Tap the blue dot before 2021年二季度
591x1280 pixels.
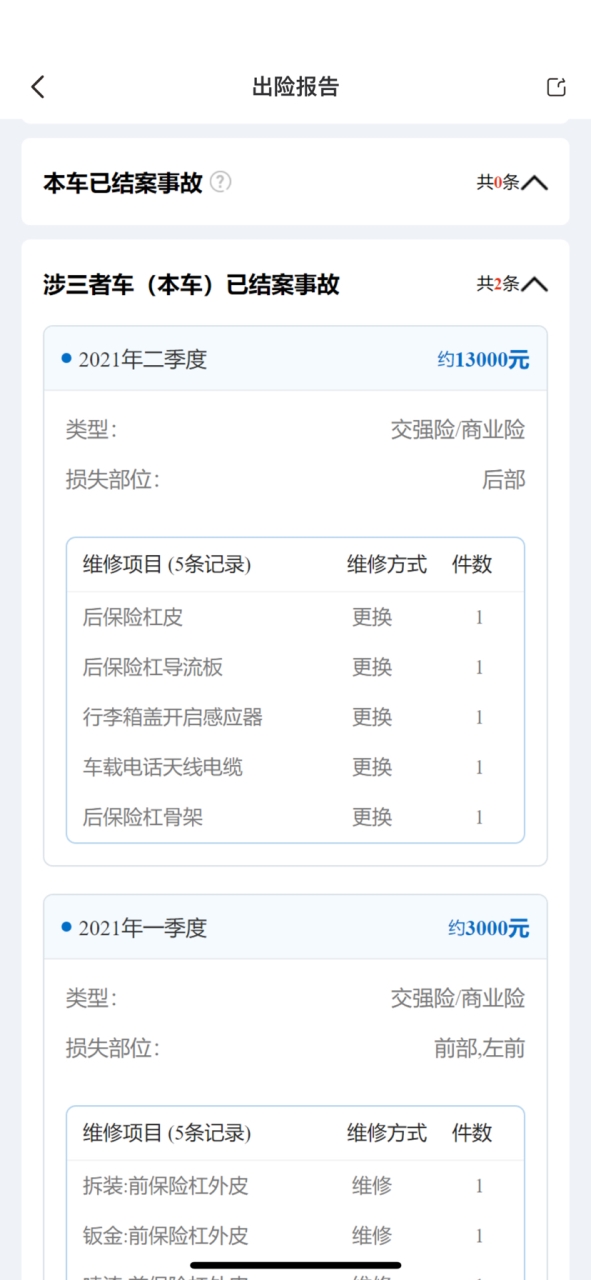coord(67,358)
